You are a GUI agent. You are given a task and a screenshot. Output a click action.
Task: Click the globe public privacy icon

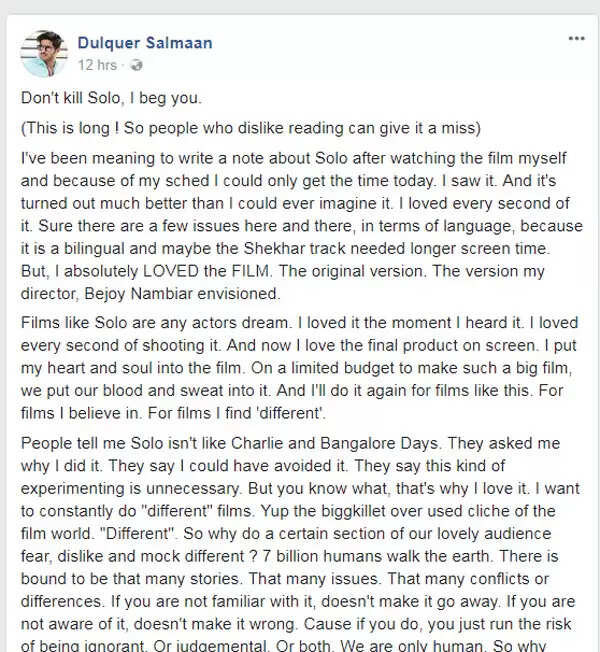(136, 65)
